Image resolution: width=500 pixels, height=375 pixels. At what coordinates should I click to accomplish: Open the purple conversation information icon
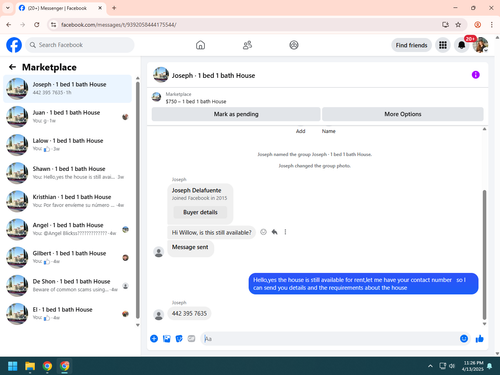click(475, 75)
